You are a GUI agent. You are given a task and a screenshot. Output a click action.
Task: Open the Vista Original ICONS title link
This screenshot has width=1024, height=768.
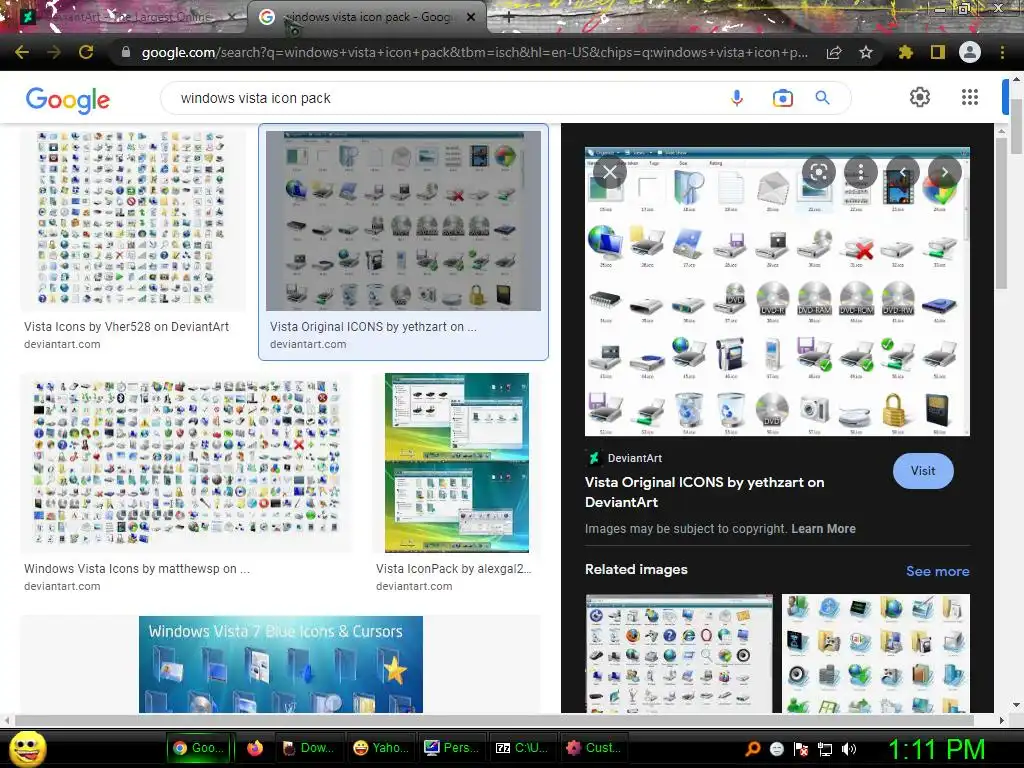pos(704,492)
